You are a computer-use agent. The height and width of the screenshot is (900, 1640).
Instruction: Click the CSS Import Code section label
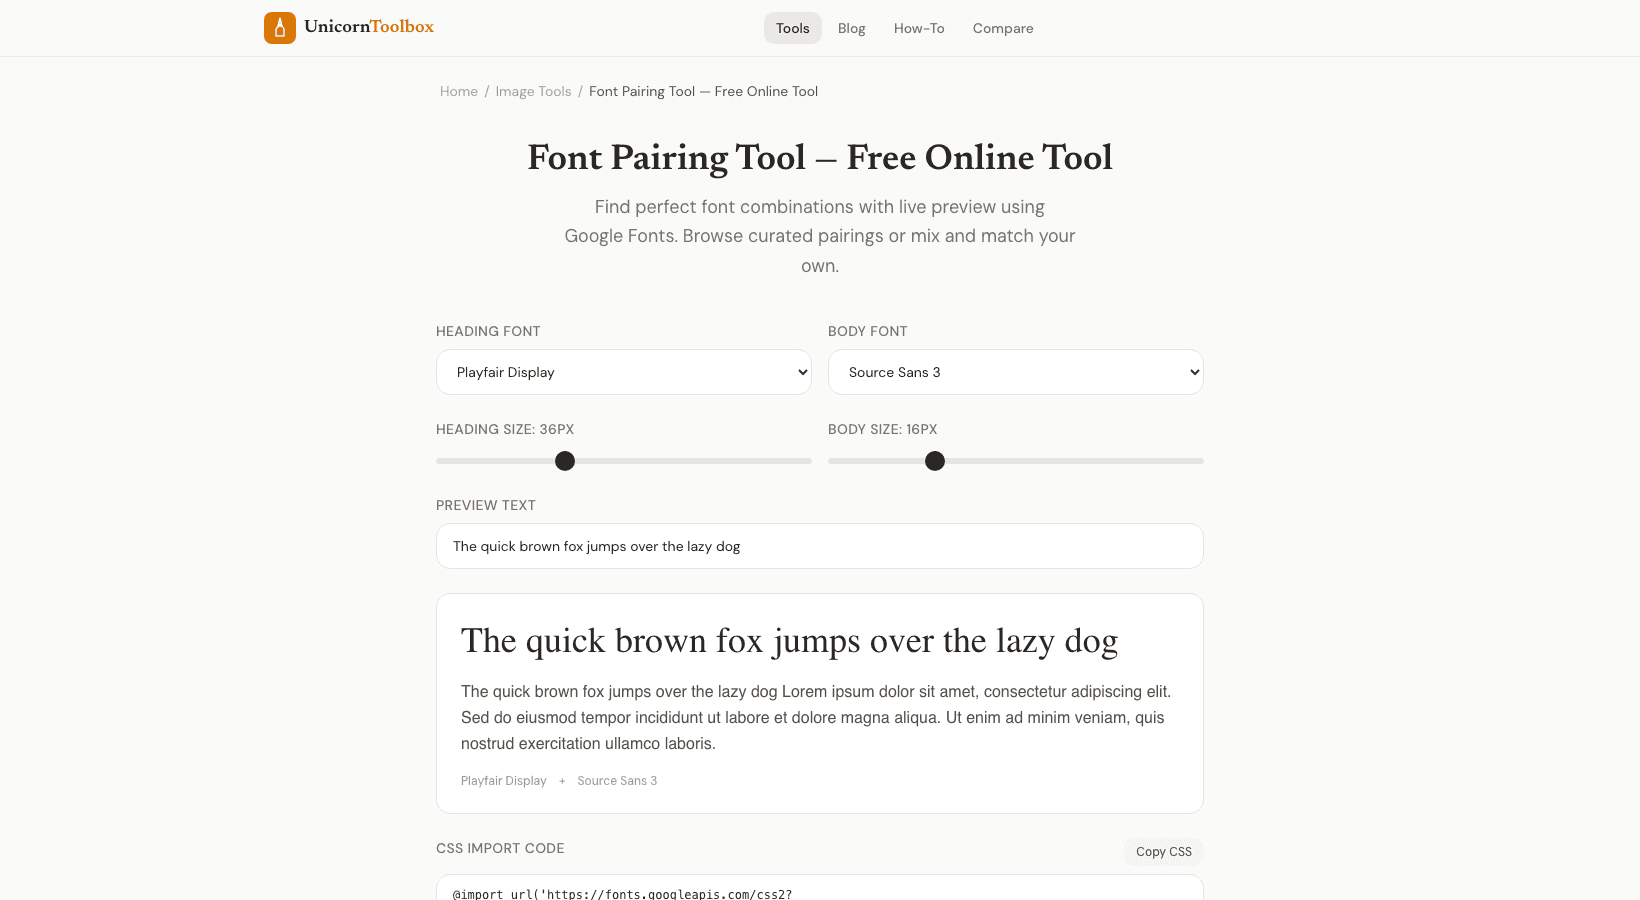pos(500,848)
